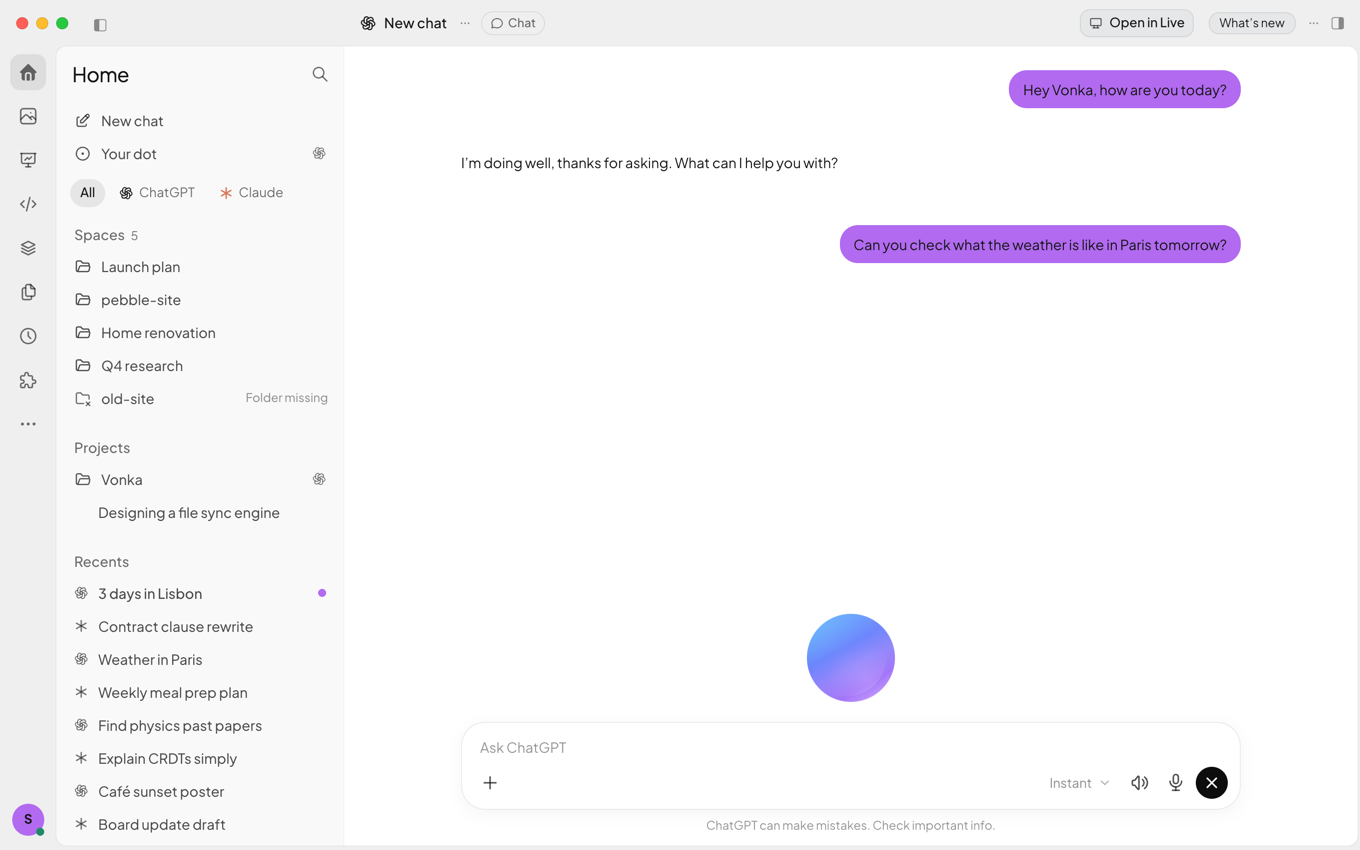Open the presentation board icon in left rail
Viewport: 1360px width, 850px height.
pos(28,160)
